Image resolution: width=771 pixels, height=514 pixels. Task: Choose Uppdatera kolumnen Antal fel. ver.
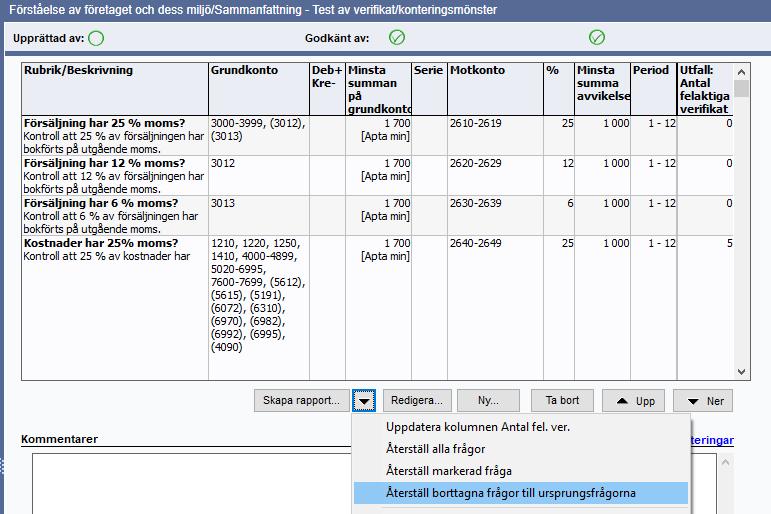pos(521,427)
